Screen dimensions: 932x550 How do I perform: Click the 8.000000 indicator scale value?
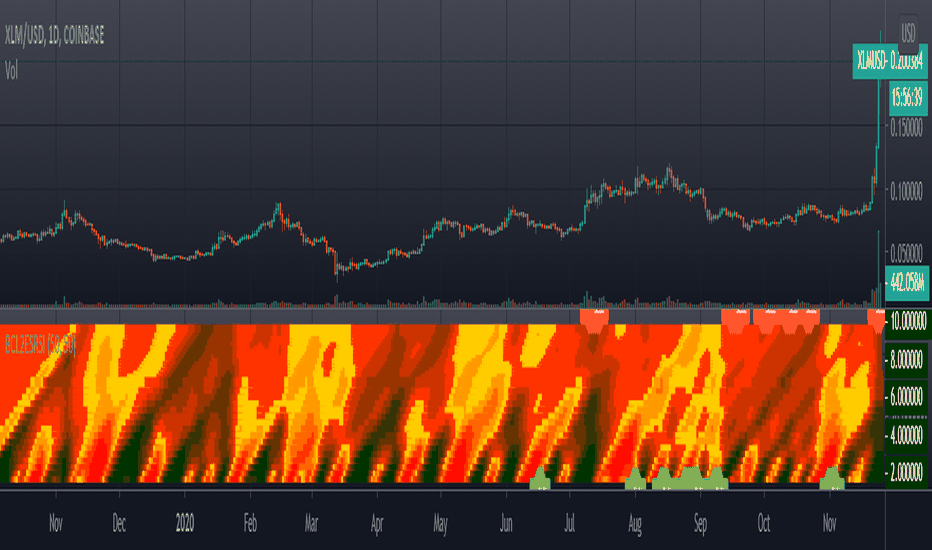[906, 360]
